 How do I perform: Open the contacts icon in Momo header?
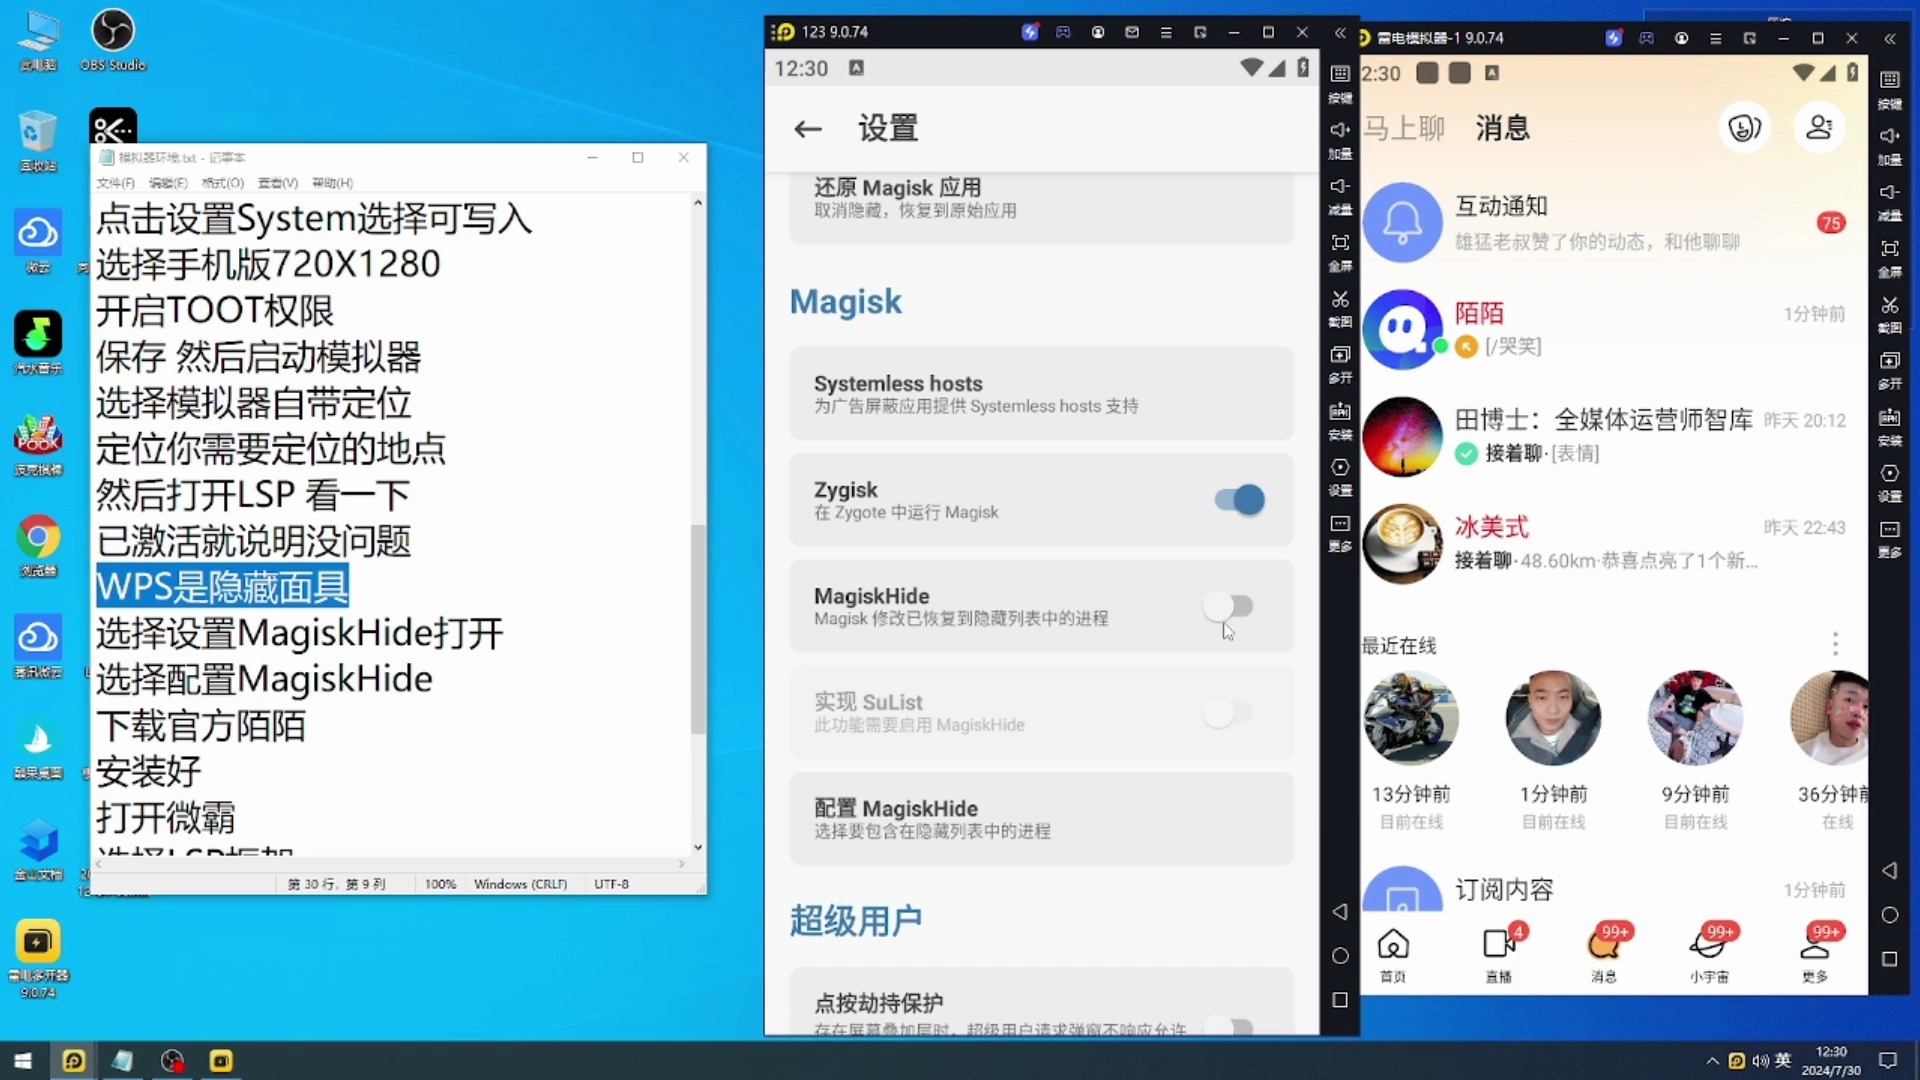(x=1819, y=128)
